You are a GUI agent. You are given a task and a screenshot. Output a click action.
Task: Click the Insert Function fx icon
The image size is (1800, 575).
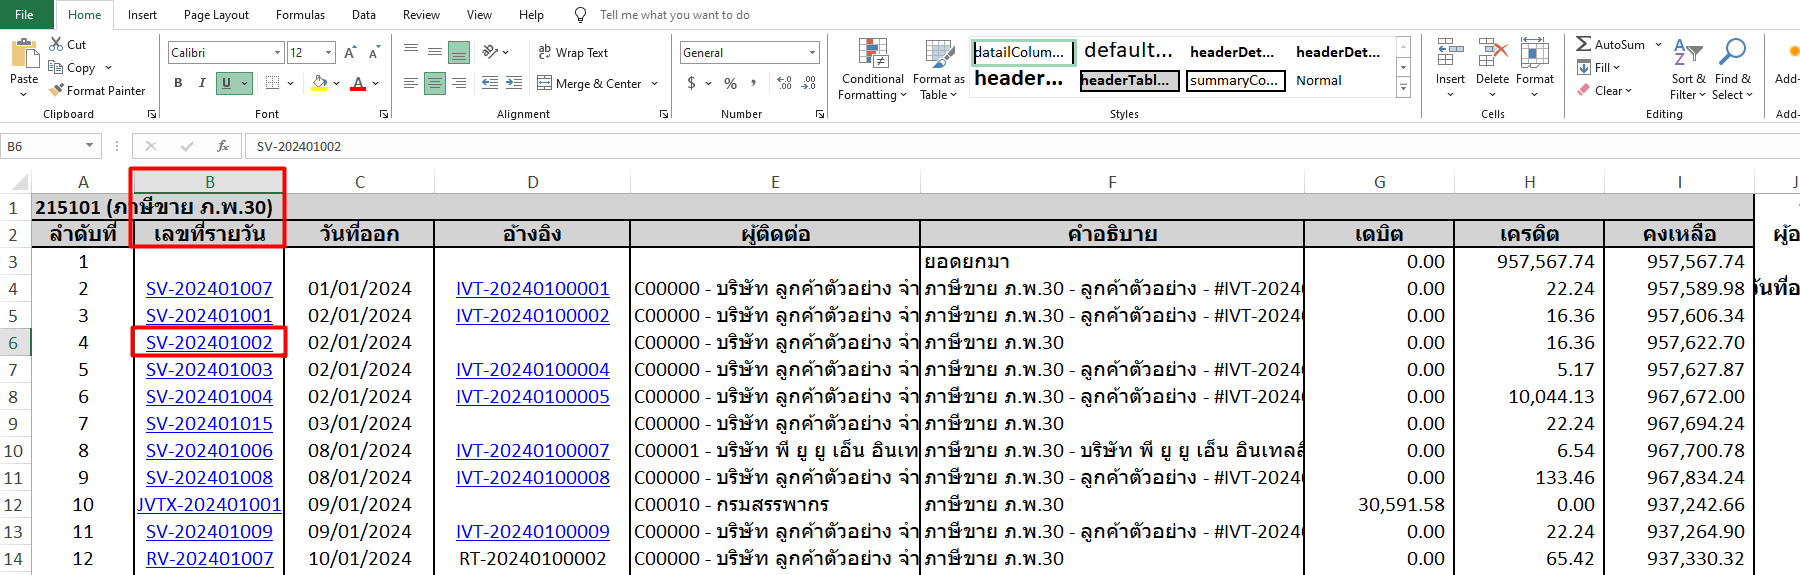223,146
